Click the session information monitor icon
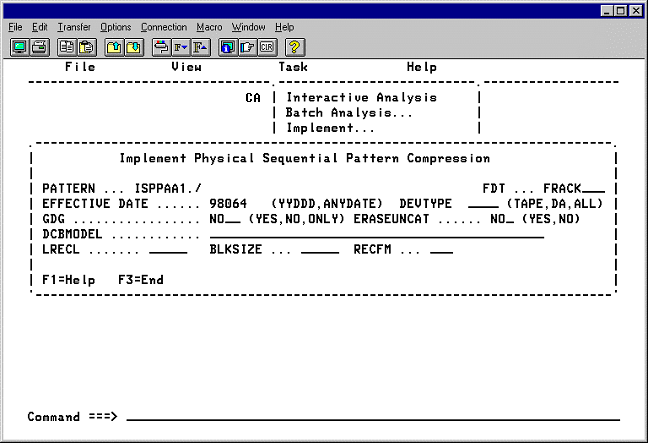The height and width of the screenshot is (443, 648). (228, 47)
